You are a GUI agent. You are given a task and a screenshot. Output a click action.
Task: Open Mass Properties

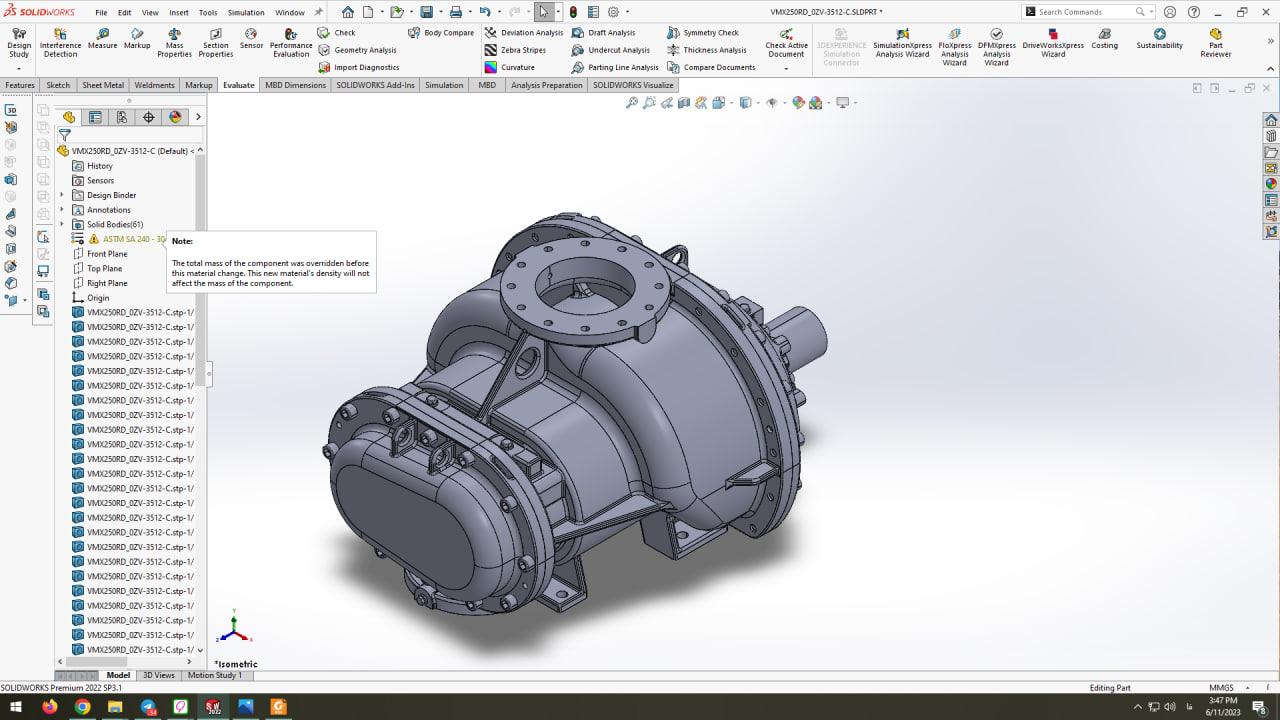point(174,43)
